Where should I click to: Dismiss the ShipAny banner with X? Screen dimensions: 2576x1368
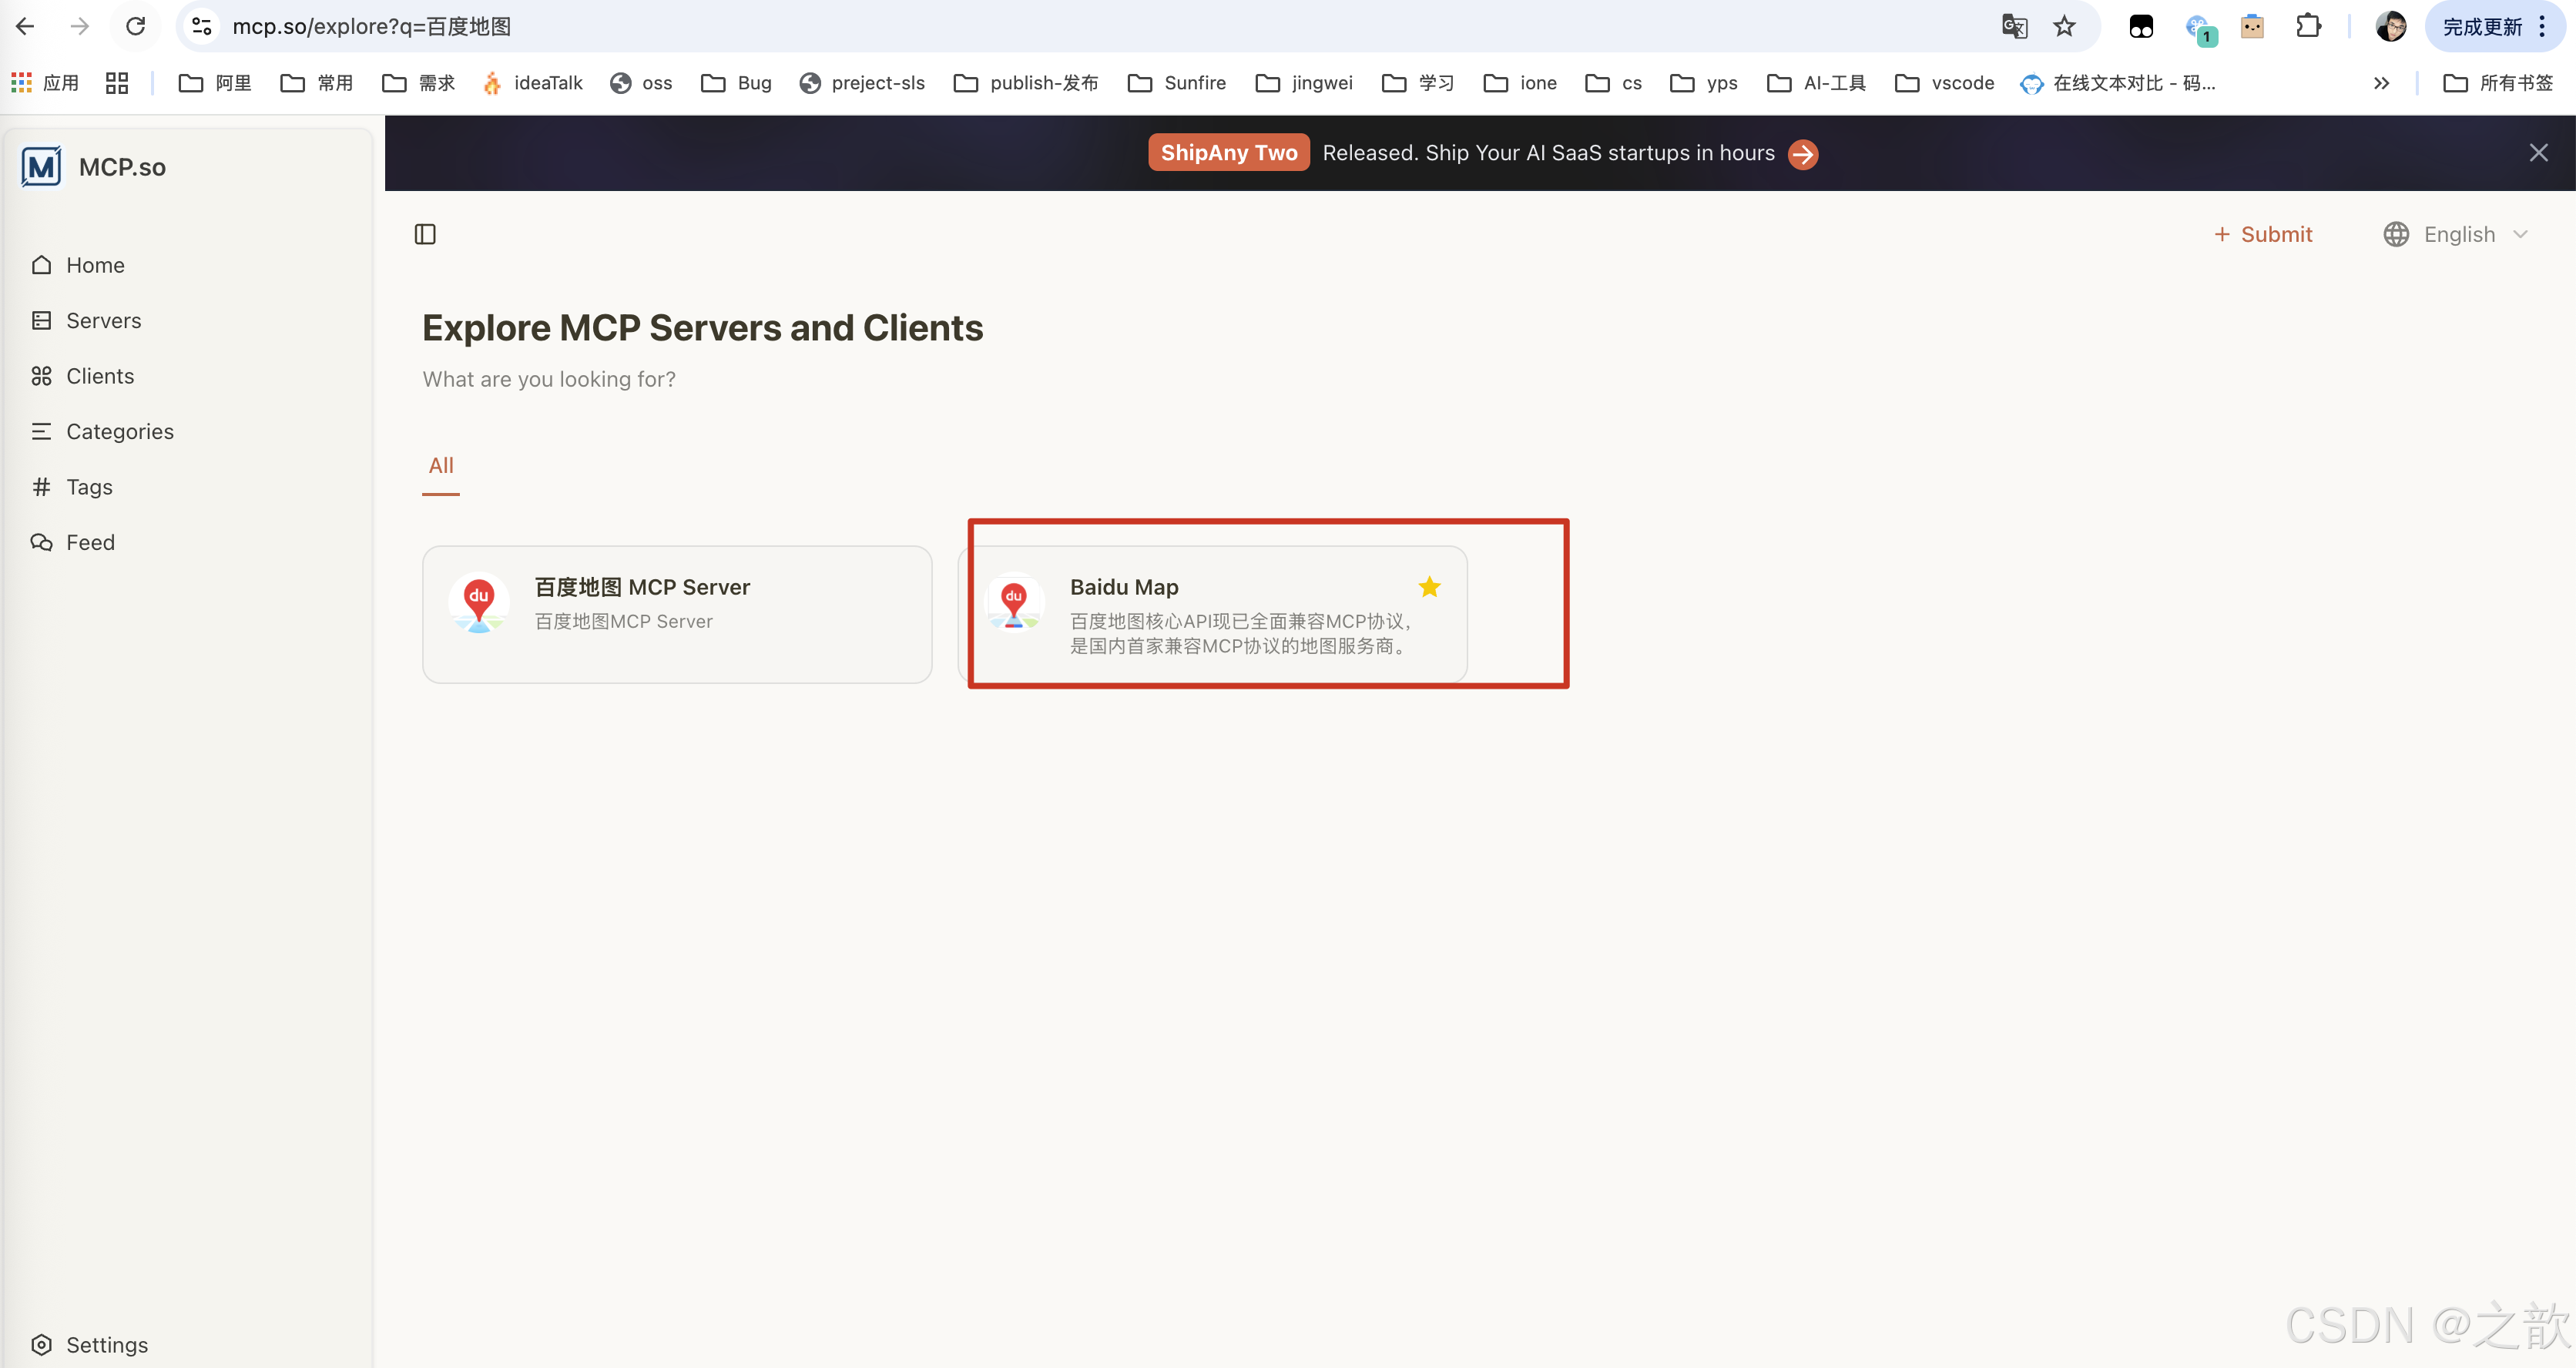pyautogui.click(x=2538, y=153)
